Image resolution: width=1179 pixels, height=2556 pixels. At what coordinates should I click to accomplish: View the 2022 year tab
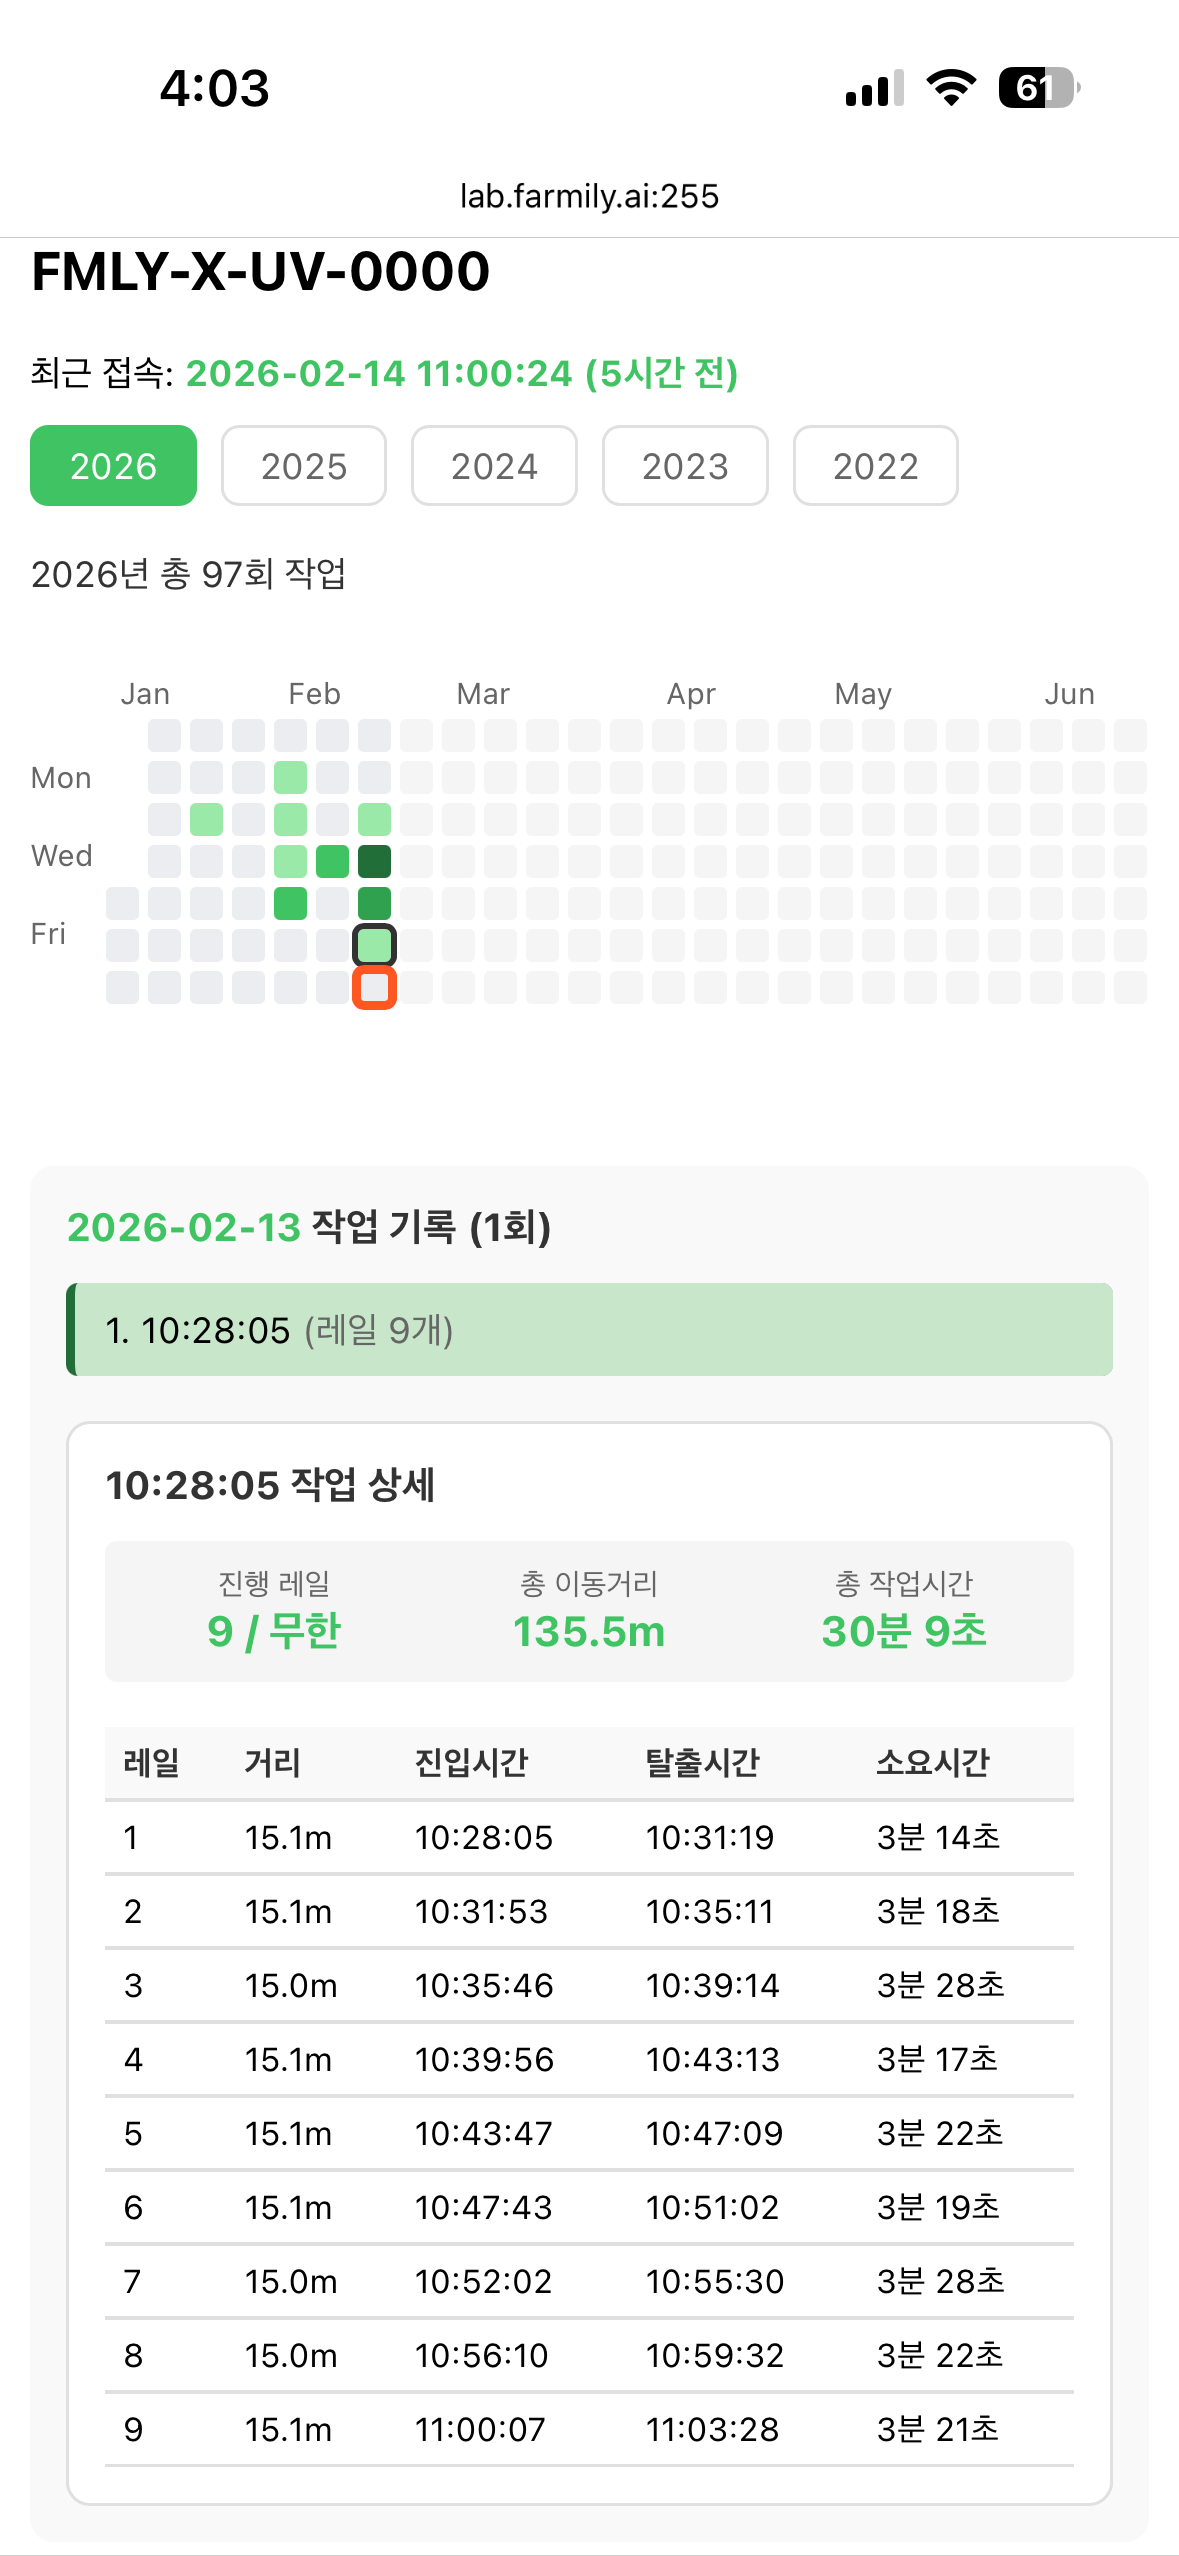click(875, 466)
